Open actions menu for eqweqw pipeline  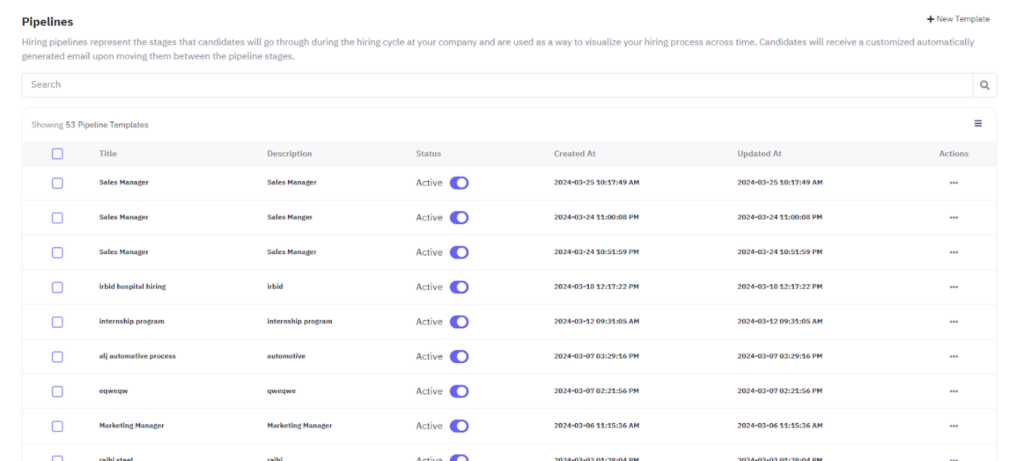point(953,391)
